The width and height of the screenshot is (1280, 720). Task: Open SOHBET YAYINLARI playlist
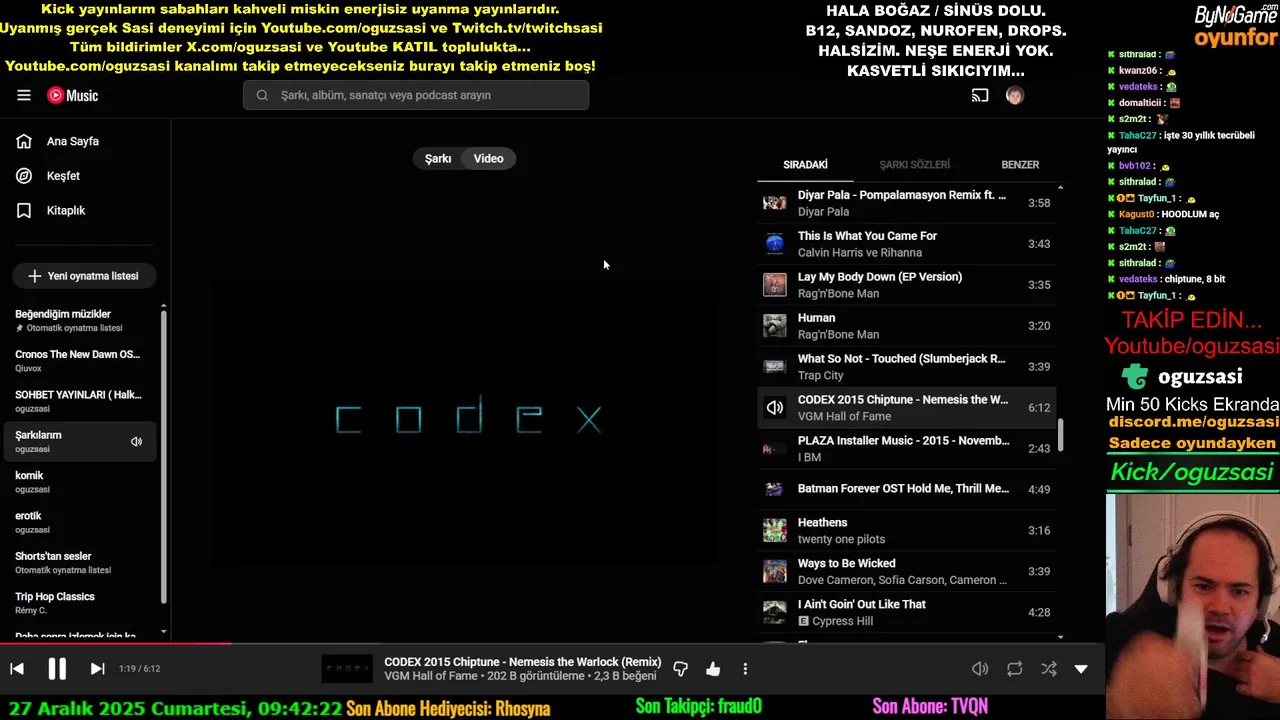click(80, 401)
